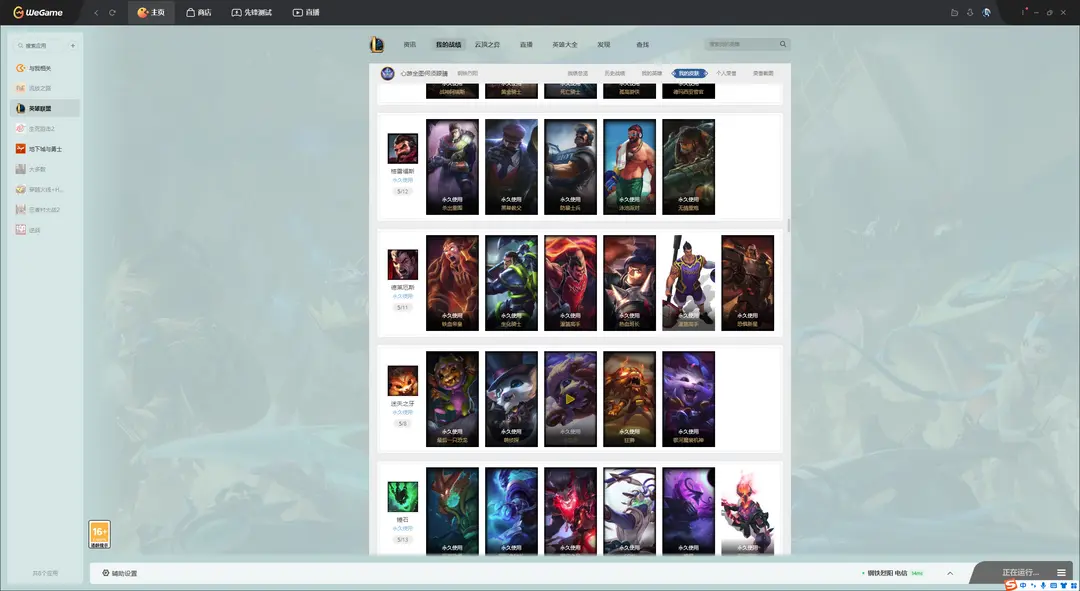Image resolution: width=1080 pixels, height=591 pixels.
Task: Click the Sogou input tray icon
Action: tap(1010, 585)
